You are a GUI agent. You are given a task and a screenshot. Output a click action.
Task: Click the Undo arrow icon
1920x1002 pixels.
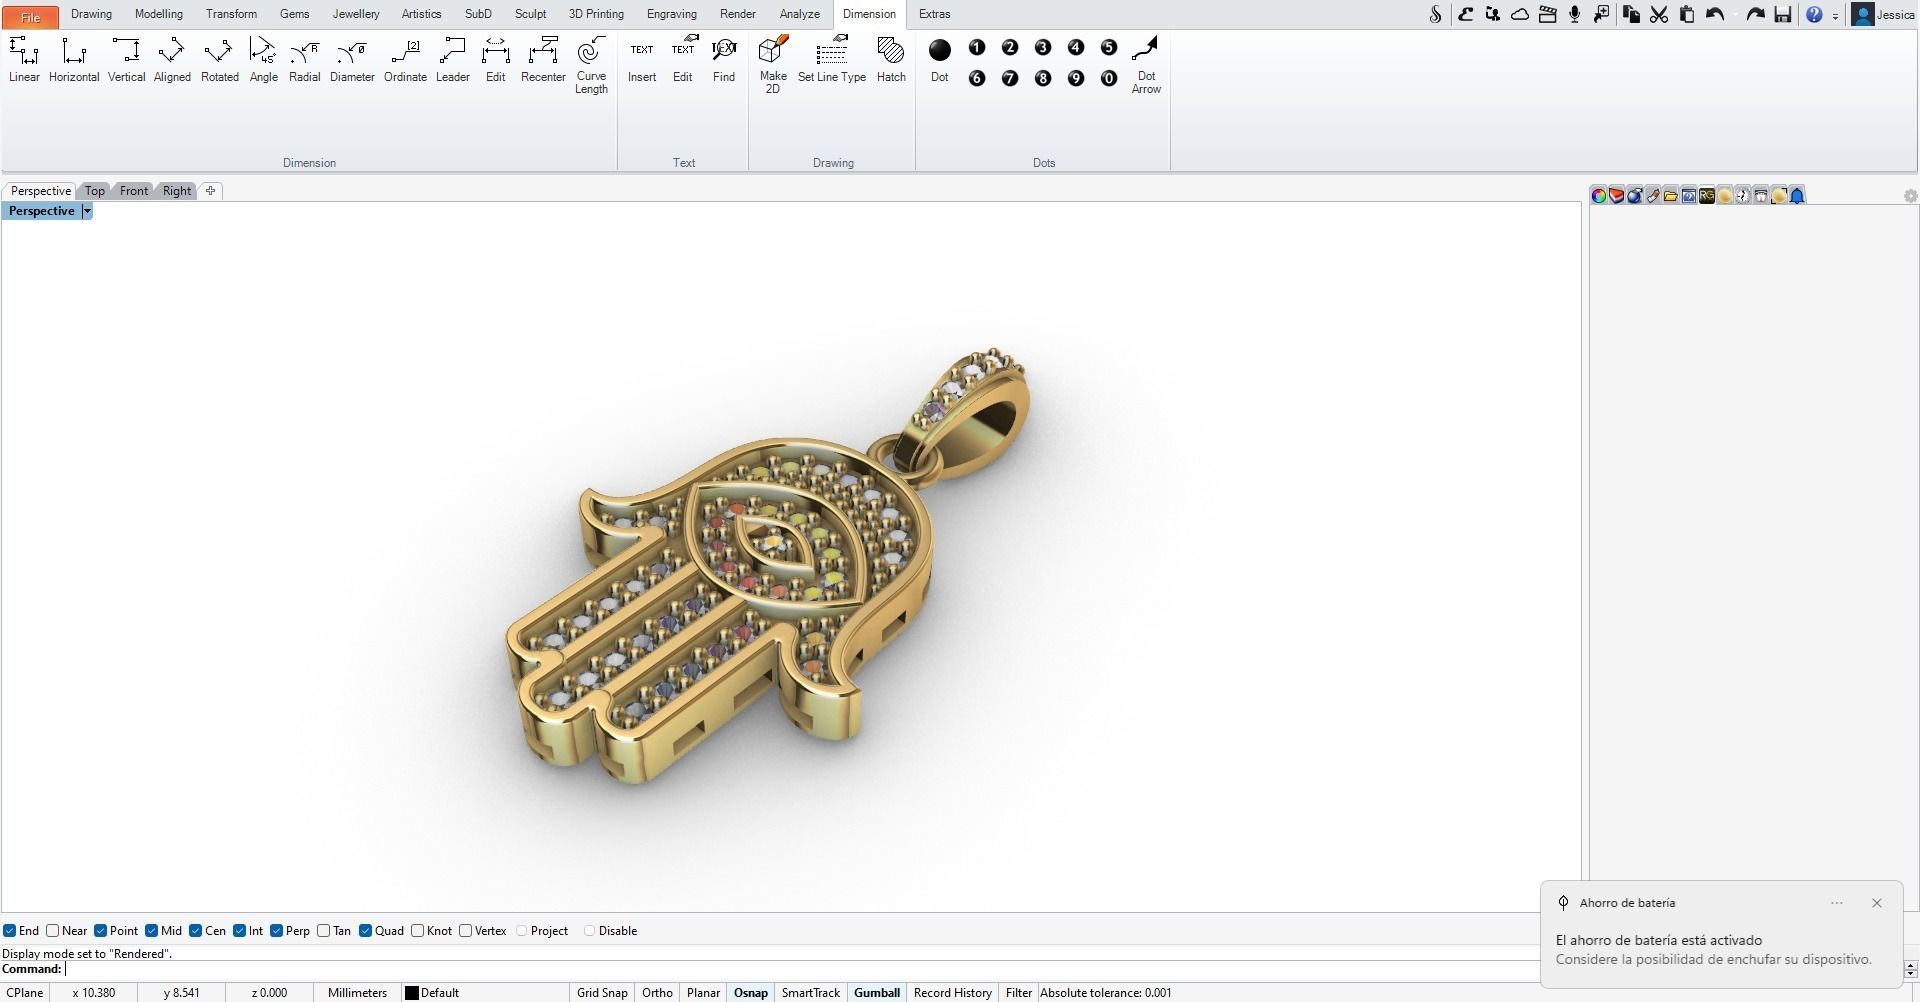[1716, 14]
